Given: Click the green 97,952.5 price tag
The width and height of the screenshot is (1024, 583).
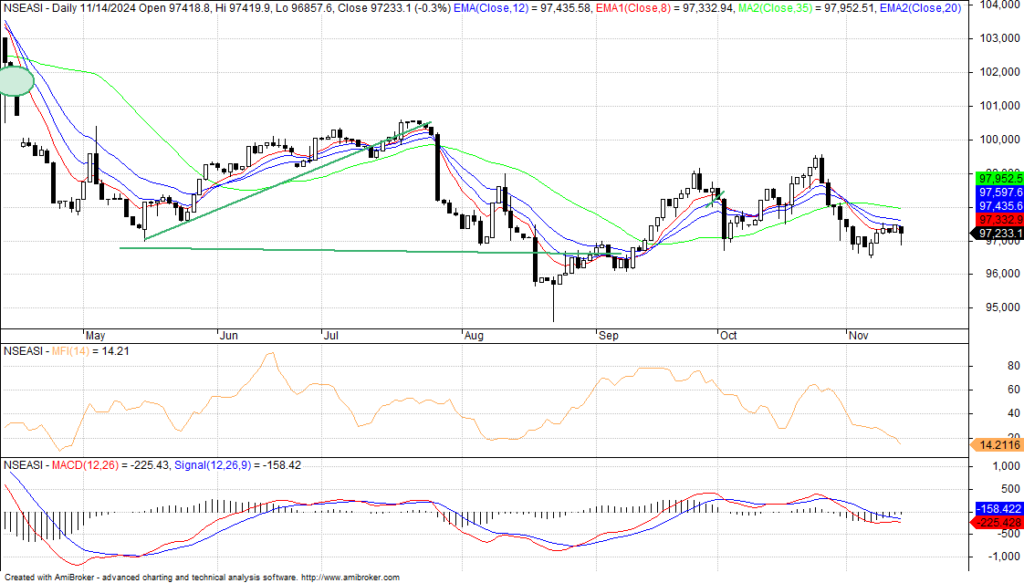Looking at the screenshot, I should 997,177.
